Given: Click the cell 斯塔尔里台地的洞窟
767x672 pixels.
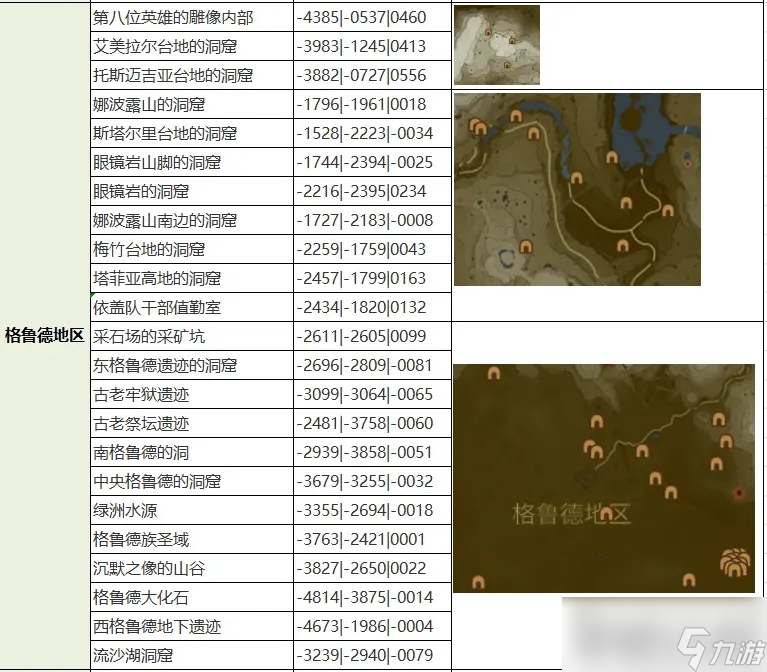Looking at the screenshot, I should [x=192, y=134].
